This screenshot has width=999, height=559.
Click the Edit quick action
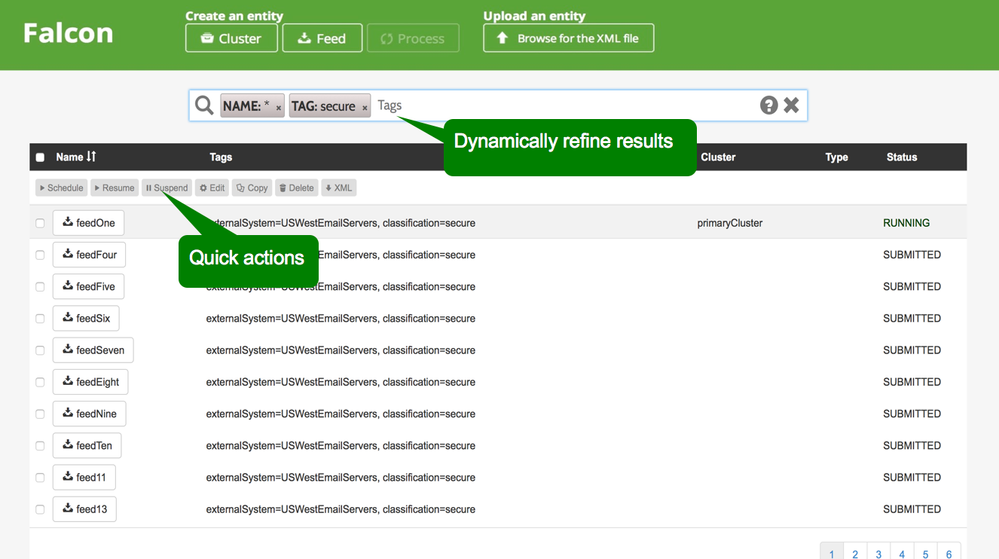click(x=212, y=188)
